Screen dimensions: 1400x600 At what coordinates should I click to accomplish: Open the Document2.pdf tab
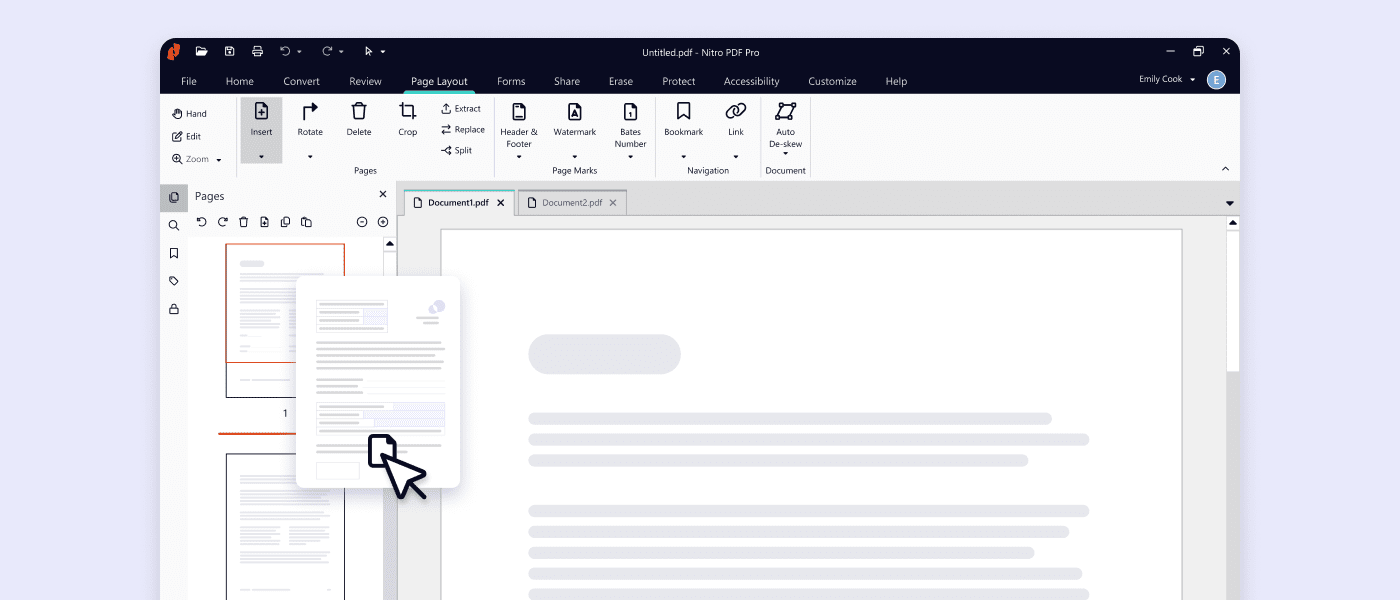coord(572,202)
